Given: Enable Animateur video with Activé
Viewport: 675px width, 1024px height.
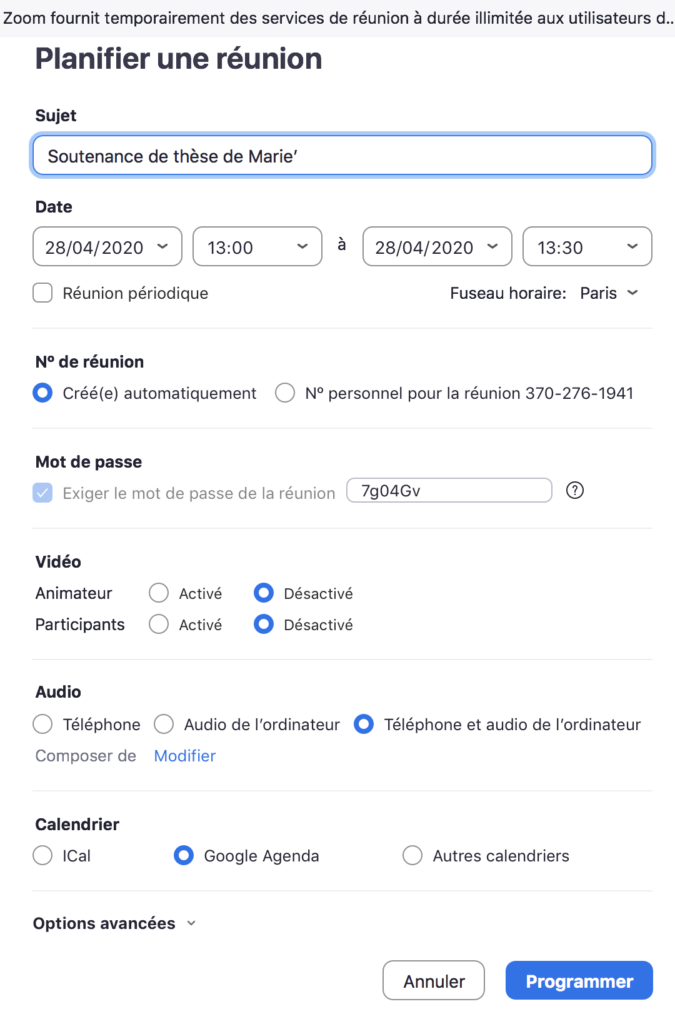Looking at the screenshot, I should pos(159,593).
